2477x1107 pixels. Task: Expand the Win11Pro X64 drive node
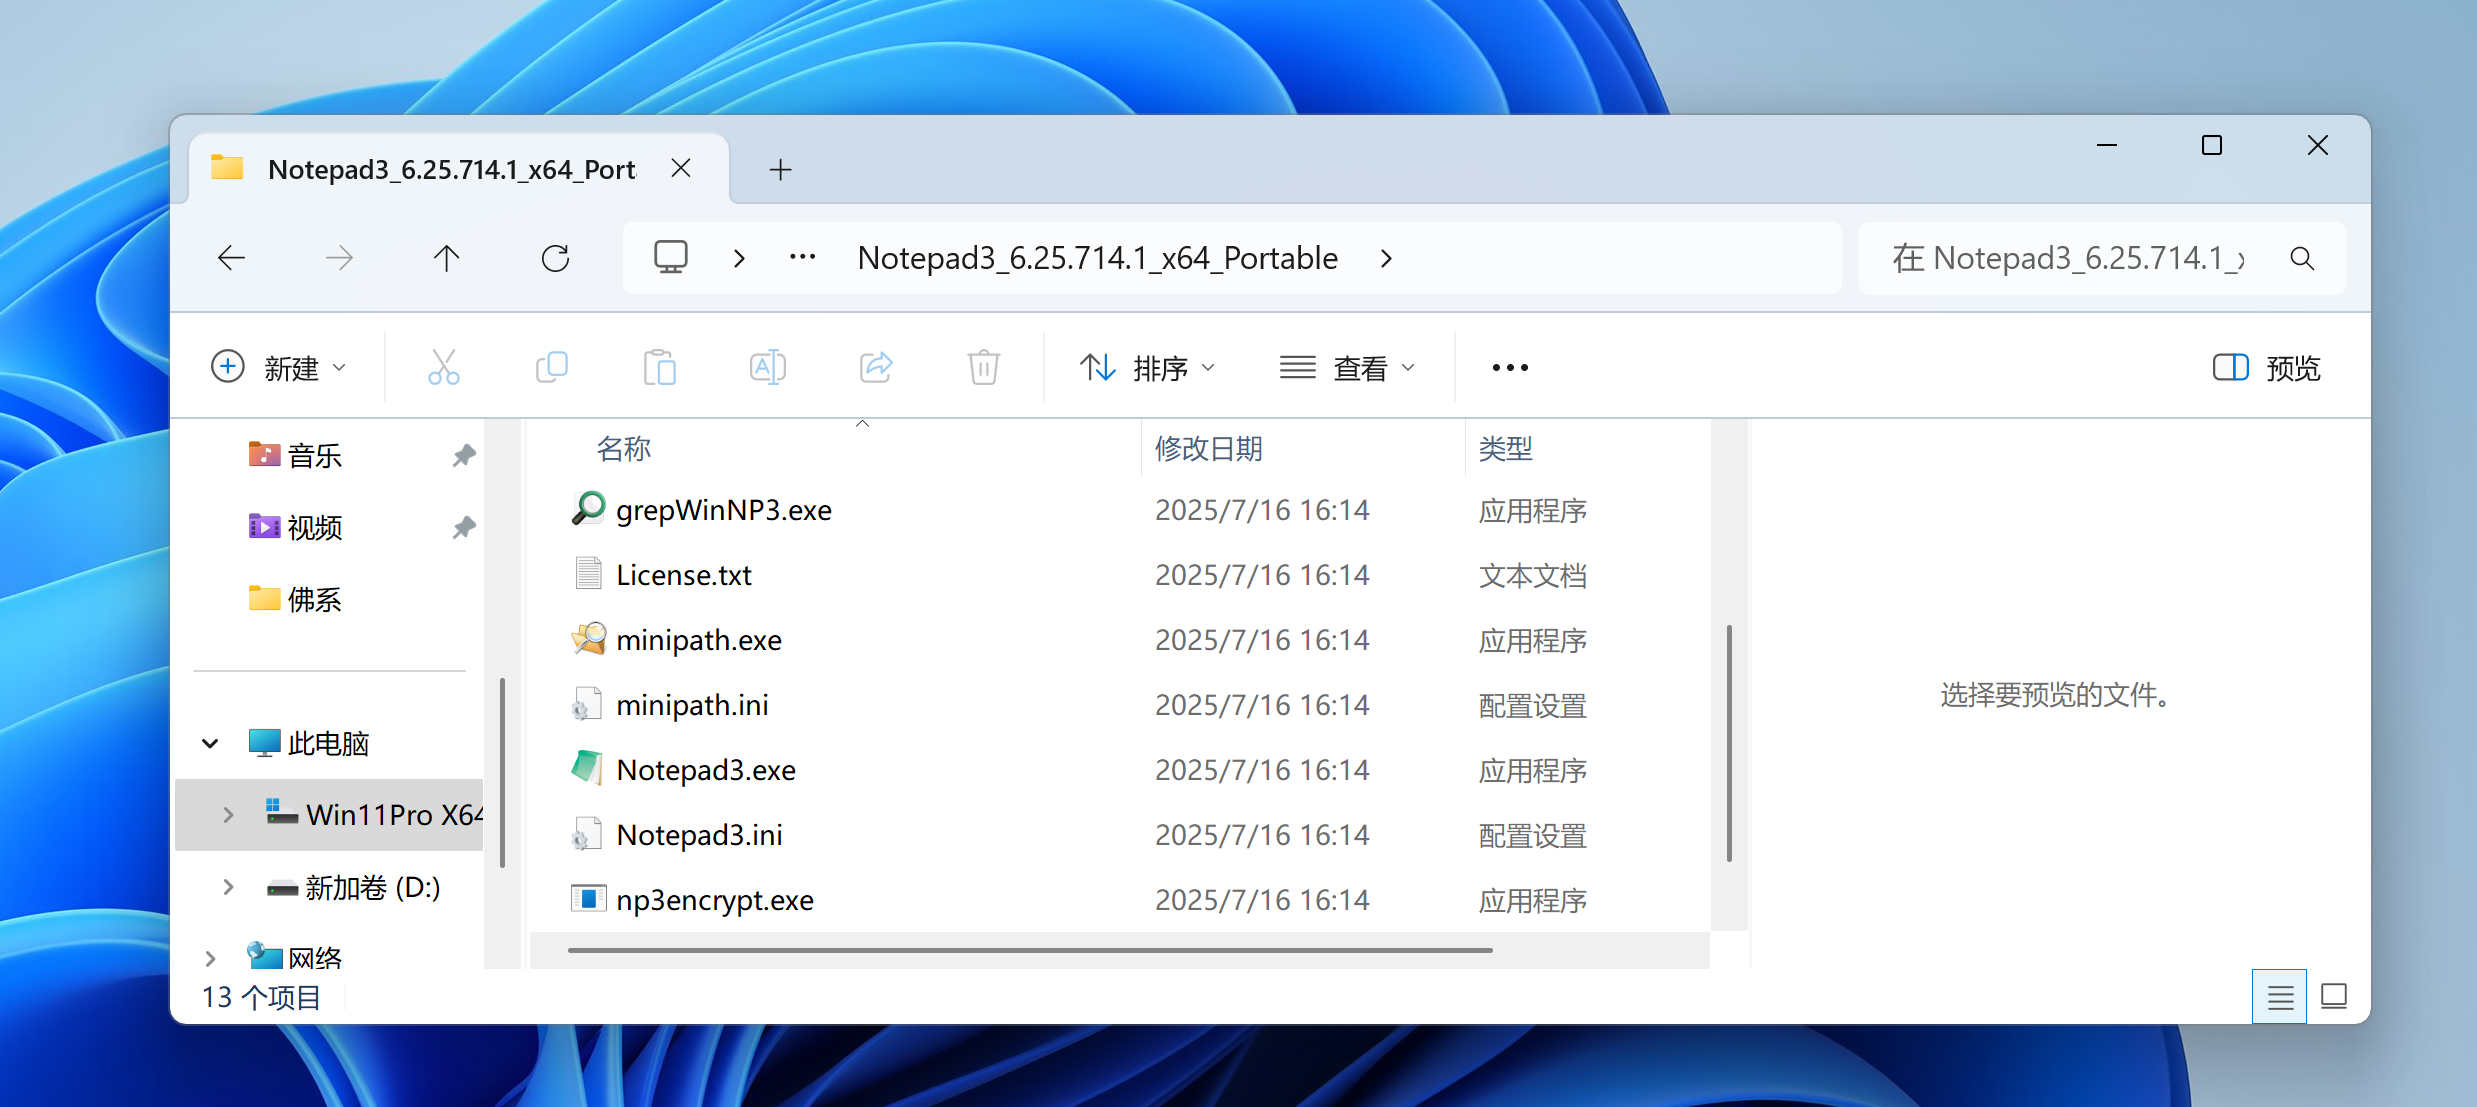[x=228, y=814]
